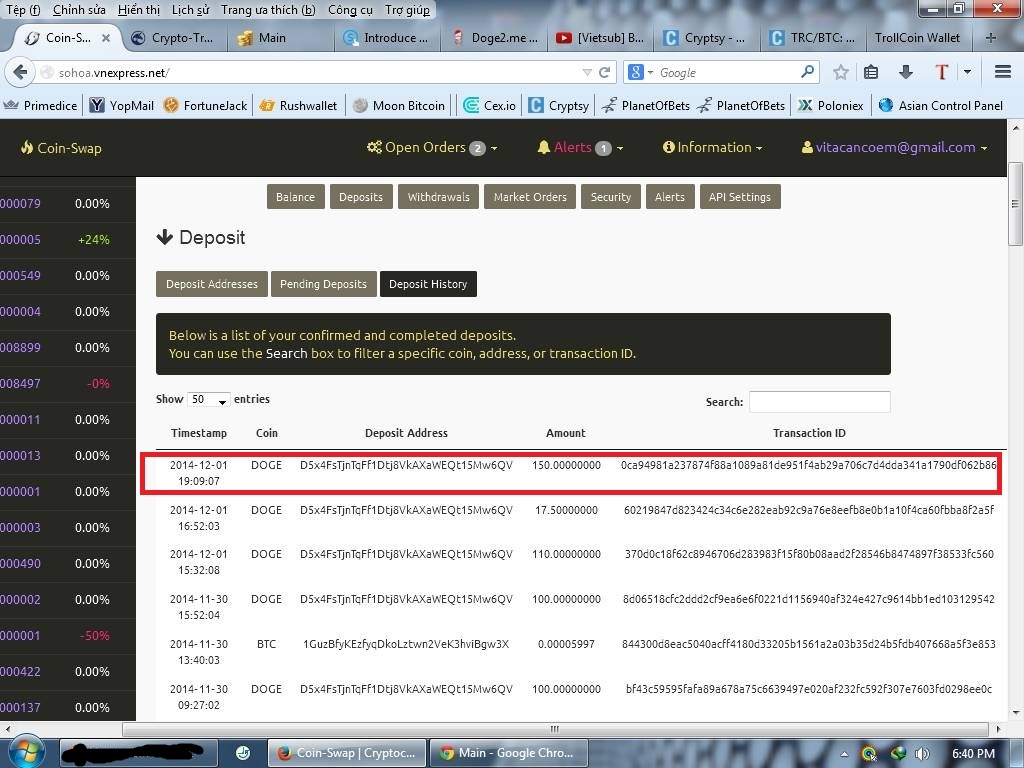Select the Deposit History tab

(428, 284)
